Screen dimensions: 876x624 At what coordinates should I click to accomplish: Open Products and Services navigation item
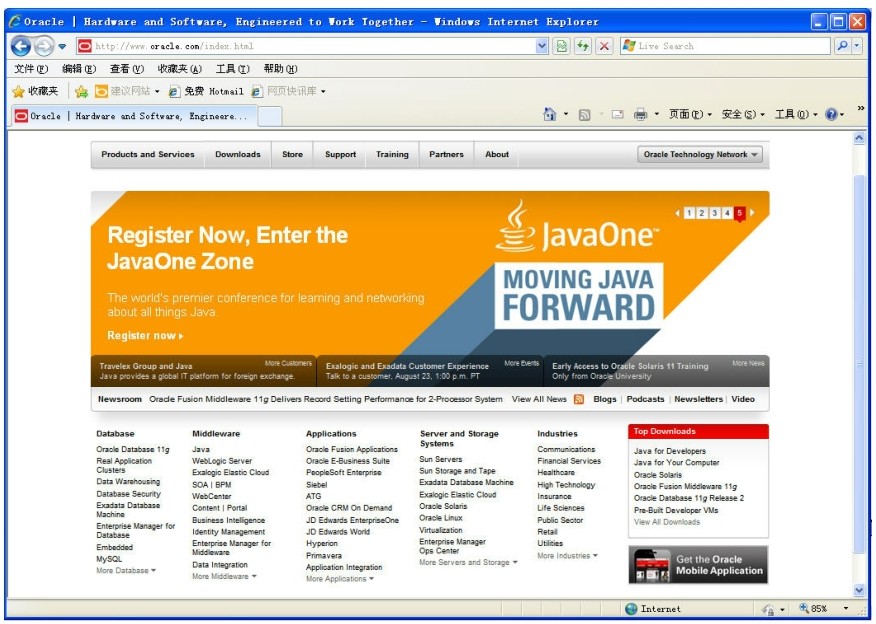coord(148,154)
